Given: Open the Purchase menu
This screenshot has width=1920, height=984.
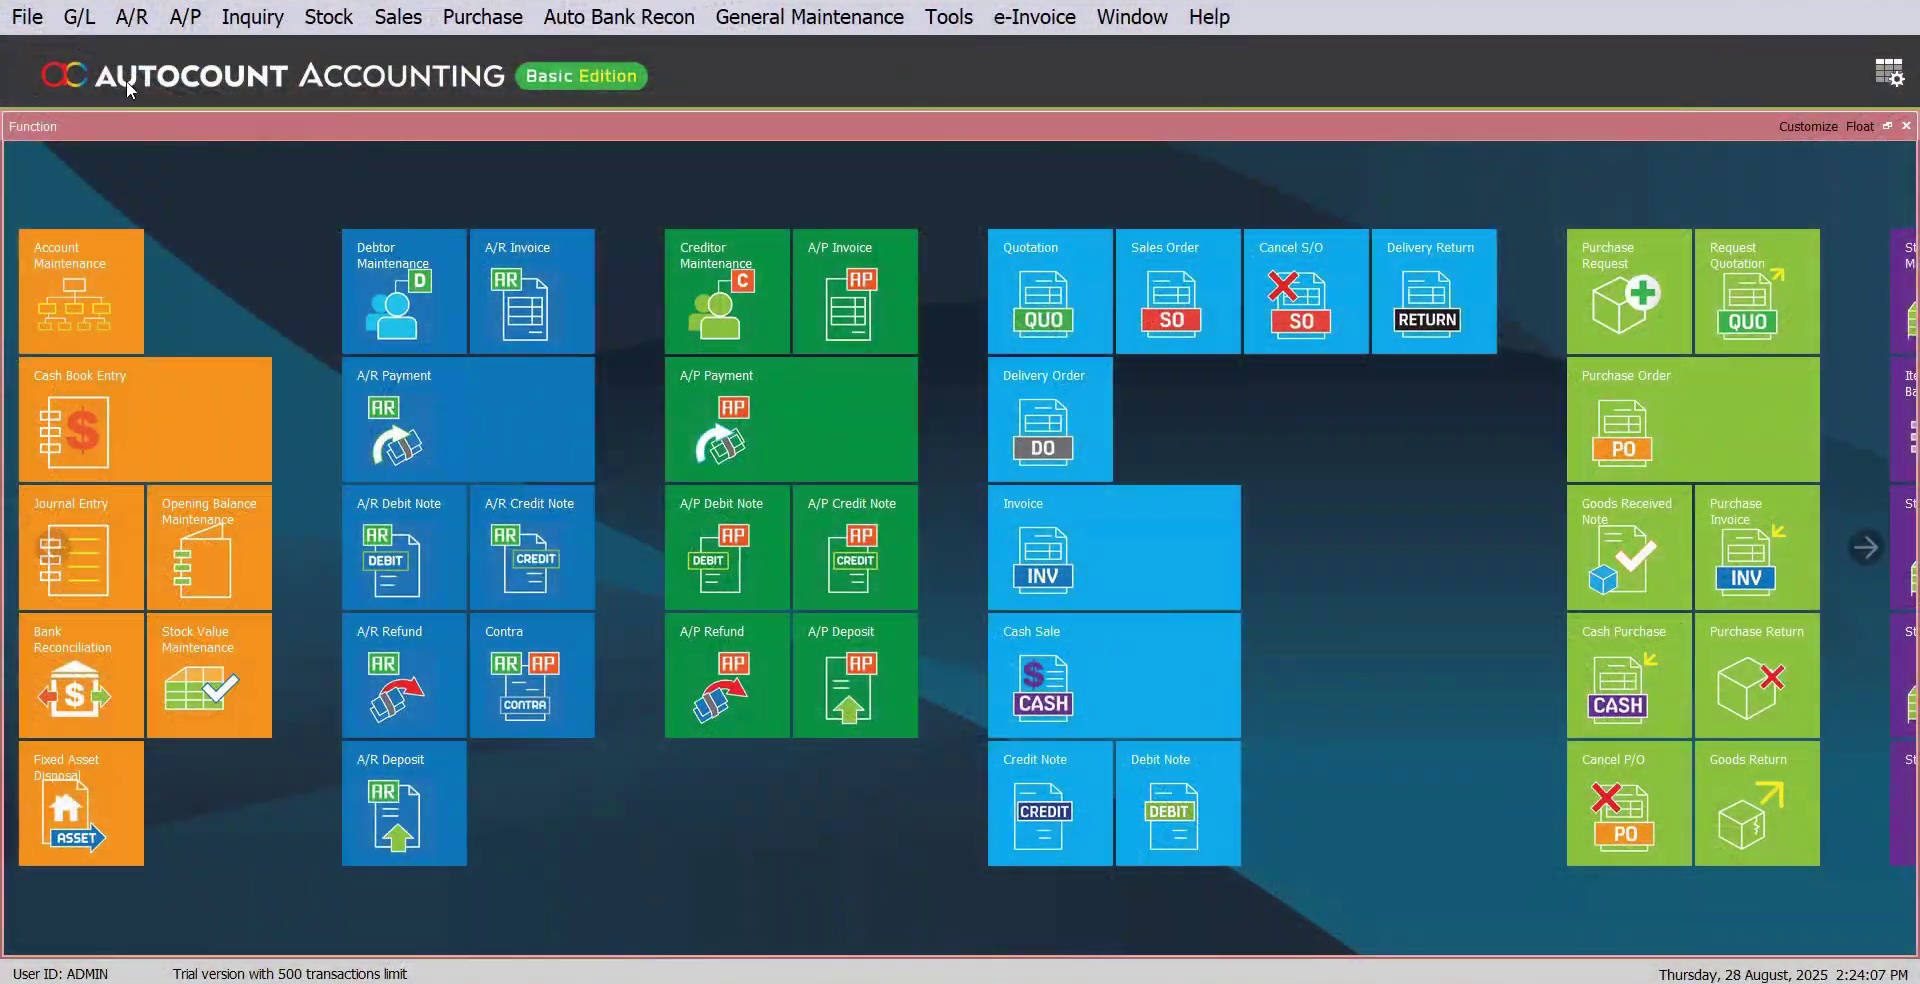Looking at the screenshot, I should point(483,17).
